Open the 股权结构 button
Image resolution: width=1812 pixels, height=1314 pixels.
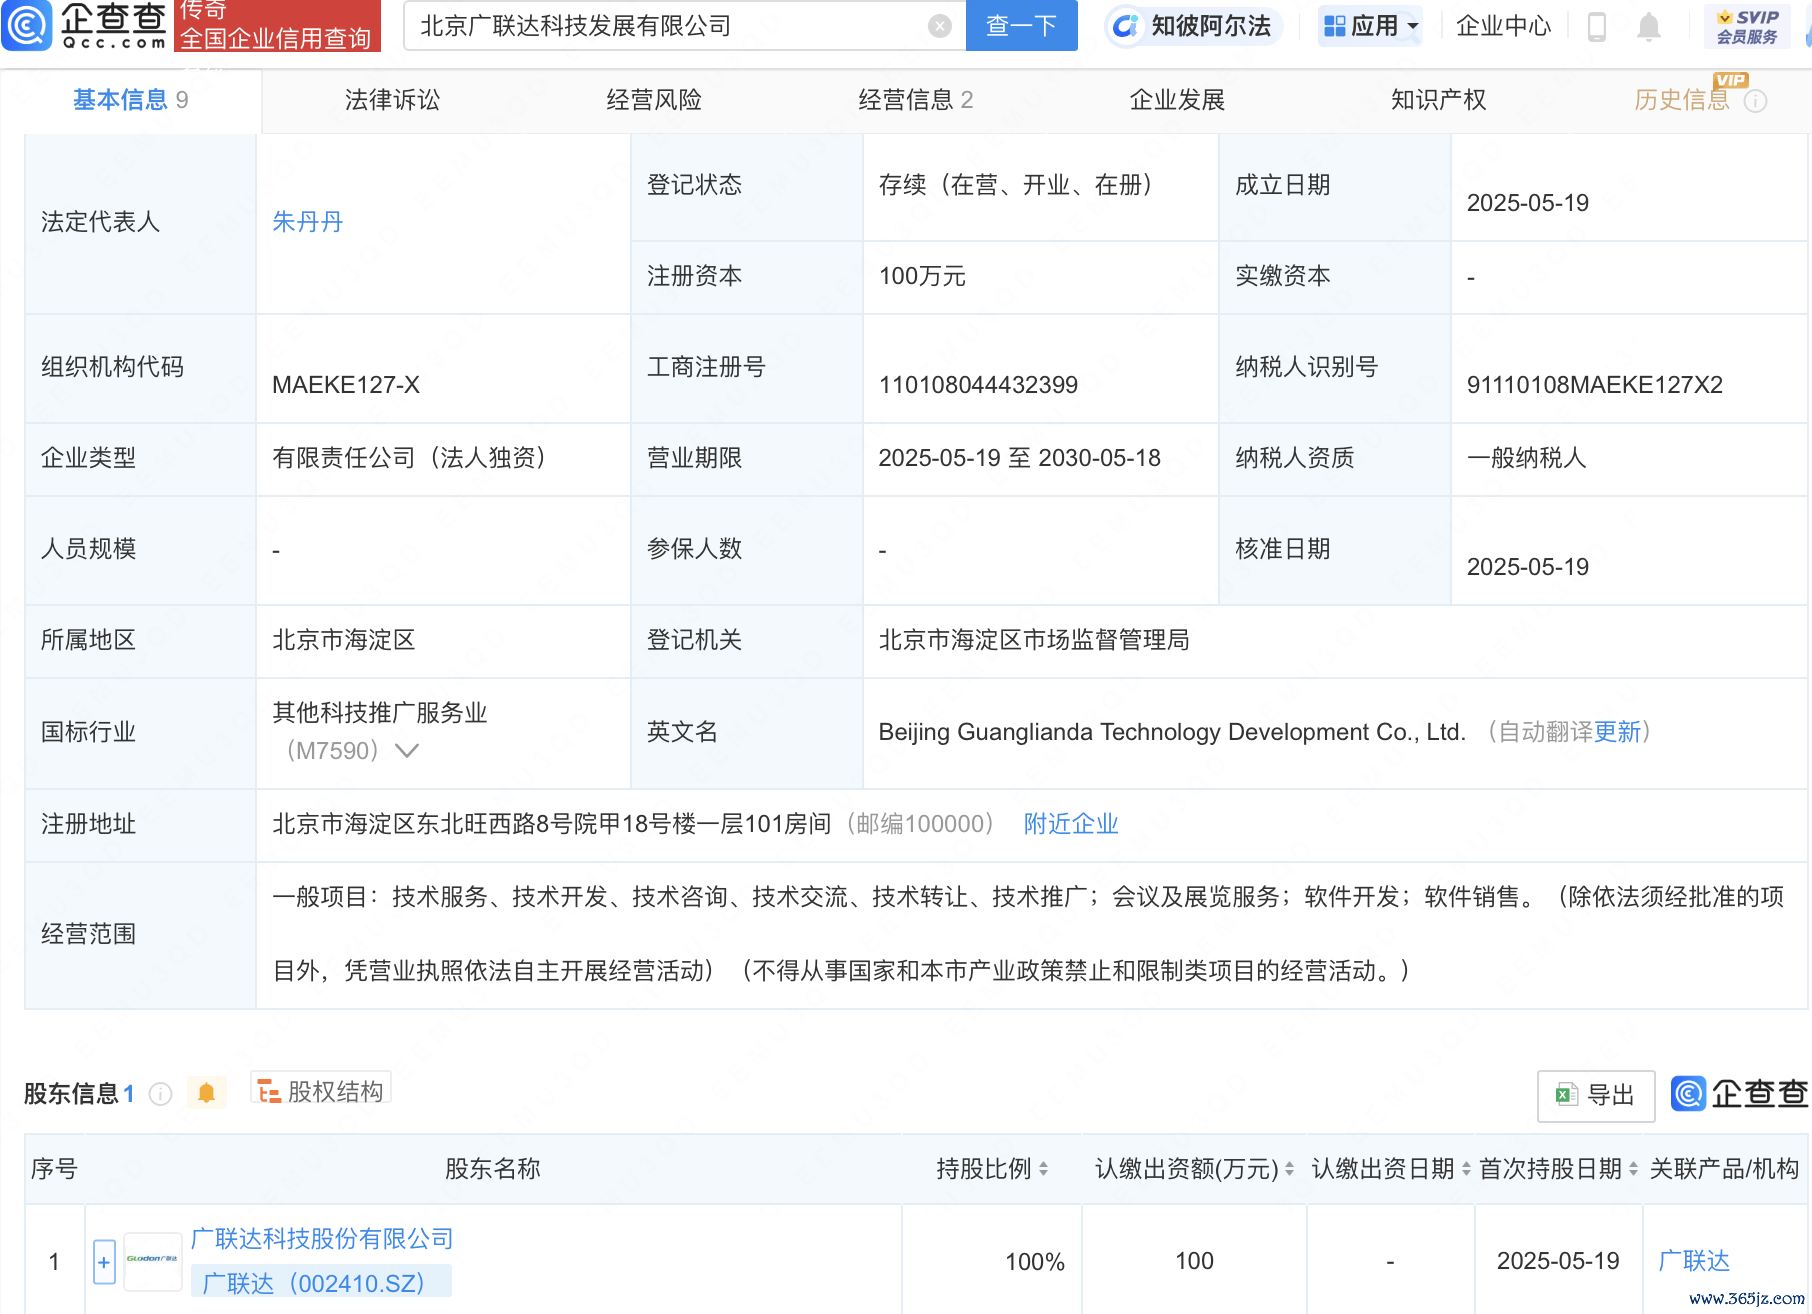(321, 1091)
